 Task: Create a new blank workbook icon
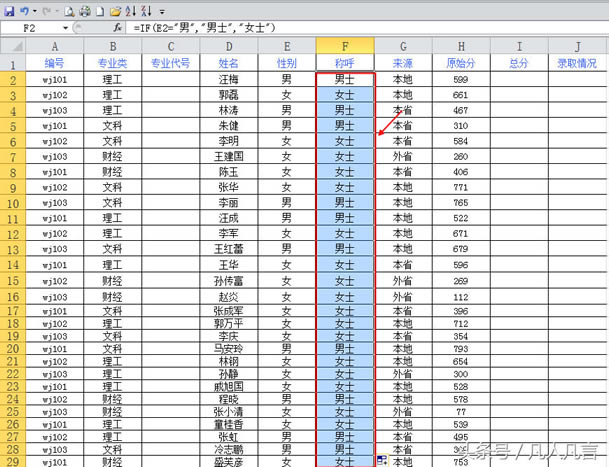coord(100,10)
